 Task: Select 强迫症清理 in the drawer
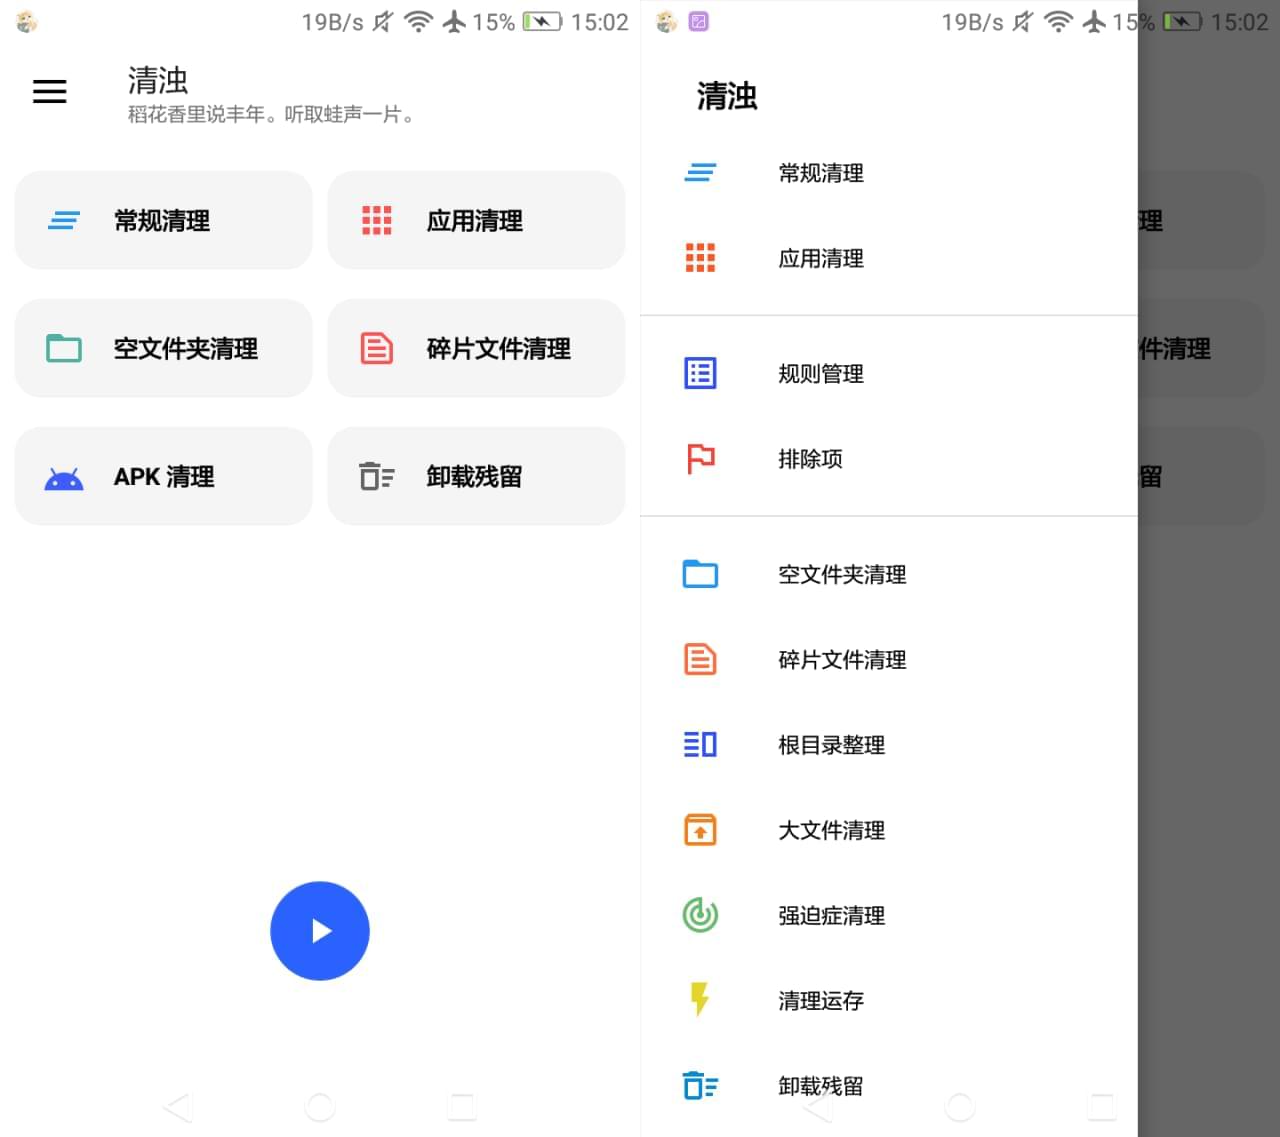889,915
